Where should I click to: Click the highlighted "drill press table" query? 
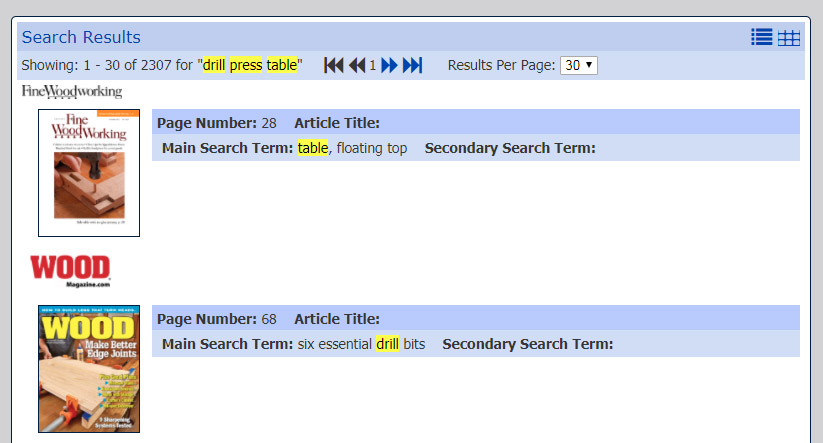tap(250, 65)
